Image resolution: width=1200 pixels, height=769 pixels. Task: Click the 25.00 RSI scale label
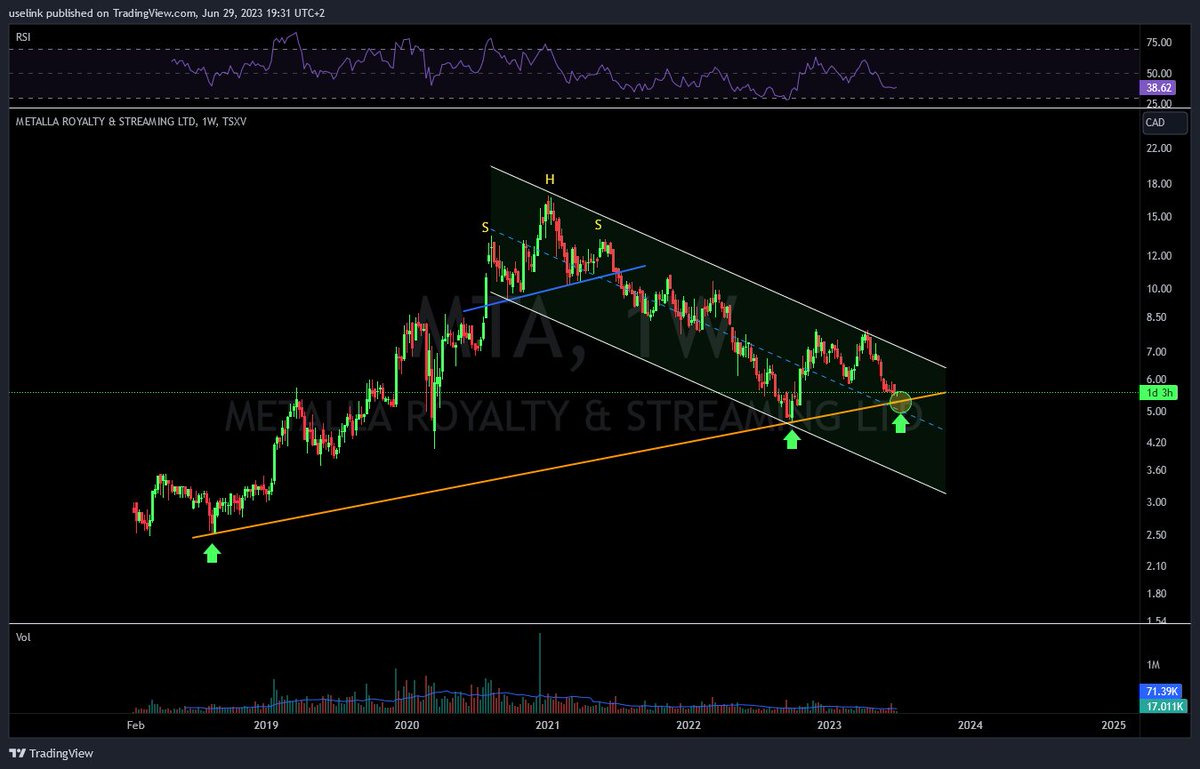(x=1159, y=103)
